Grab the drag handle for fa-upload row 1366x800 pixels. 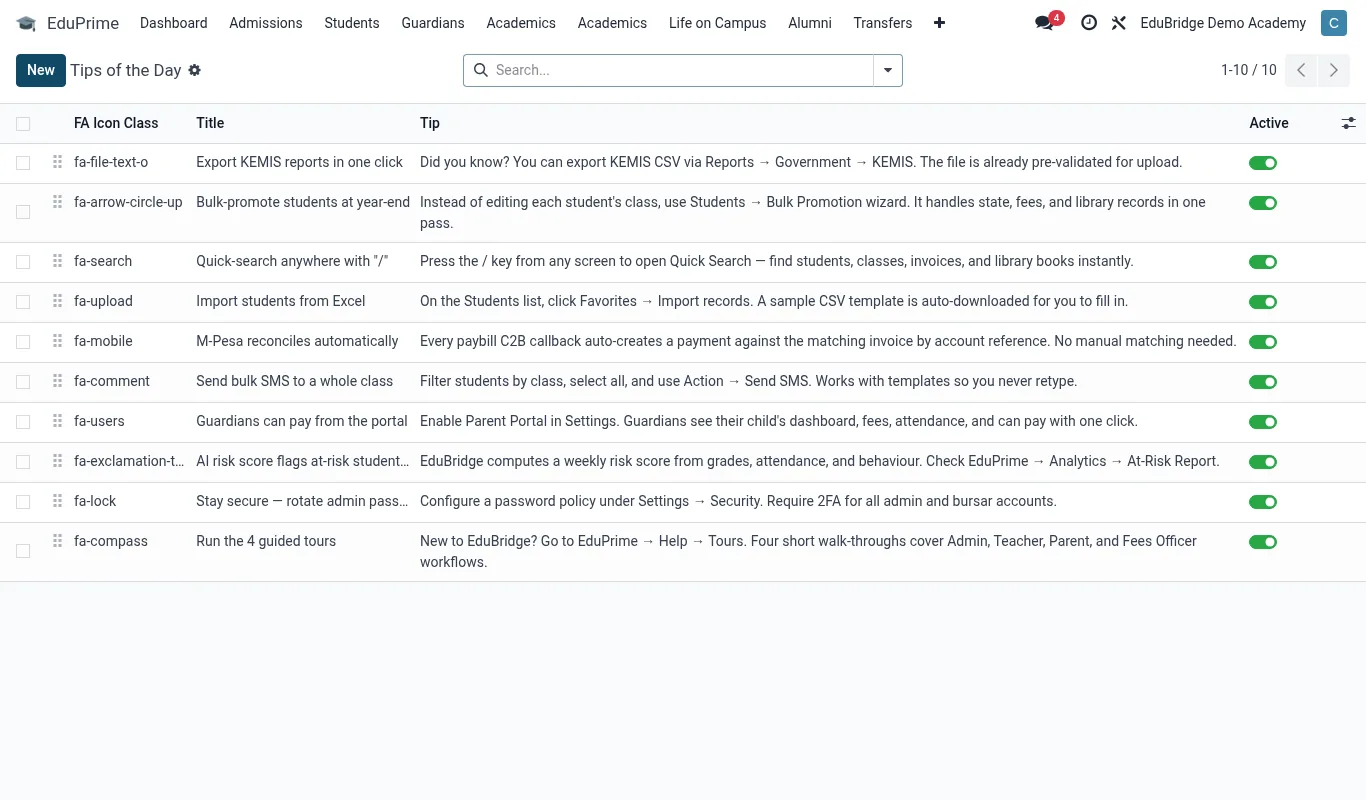(57, 301)
